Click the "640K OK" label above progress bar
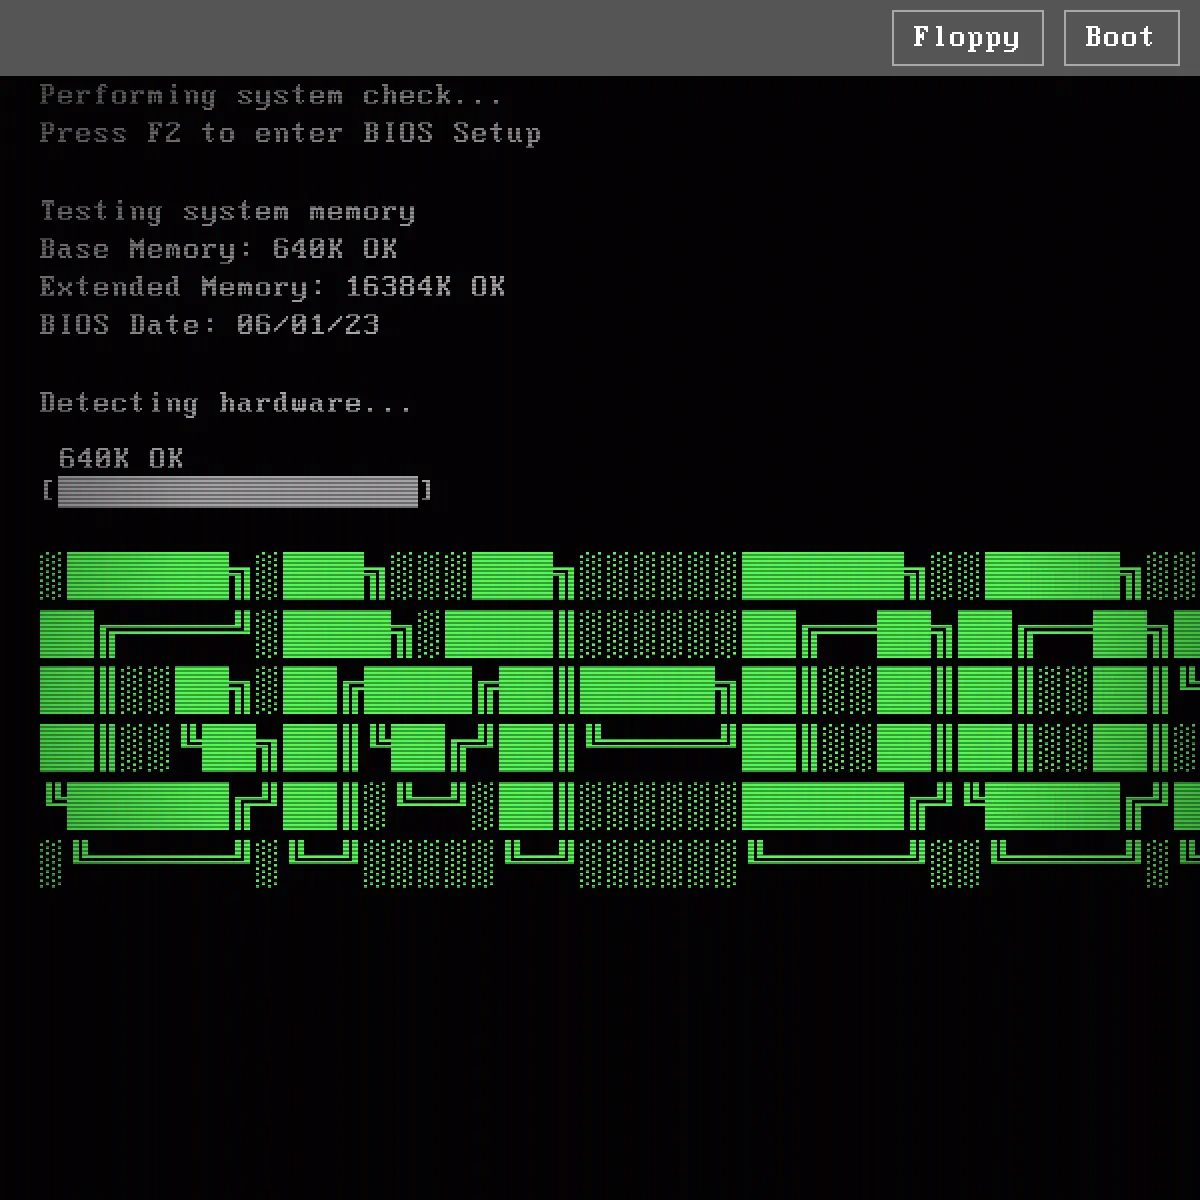 coord(120,459)
